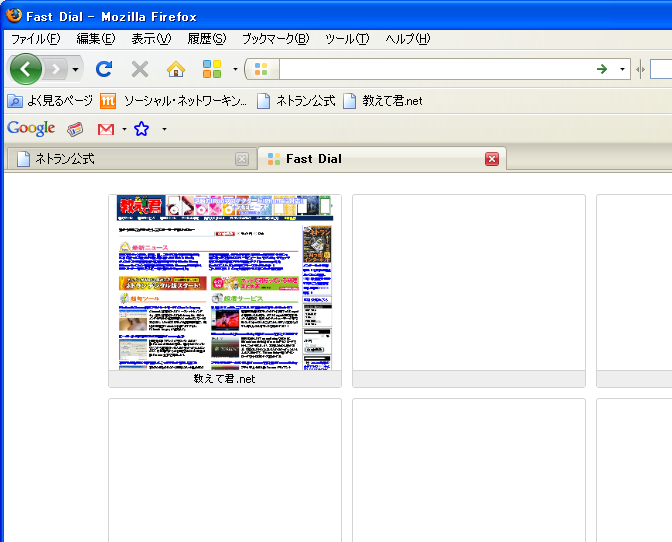Viewport: 672px width, 542px height.
Task: Click the blue bookmark star icon
Action: 141,129
